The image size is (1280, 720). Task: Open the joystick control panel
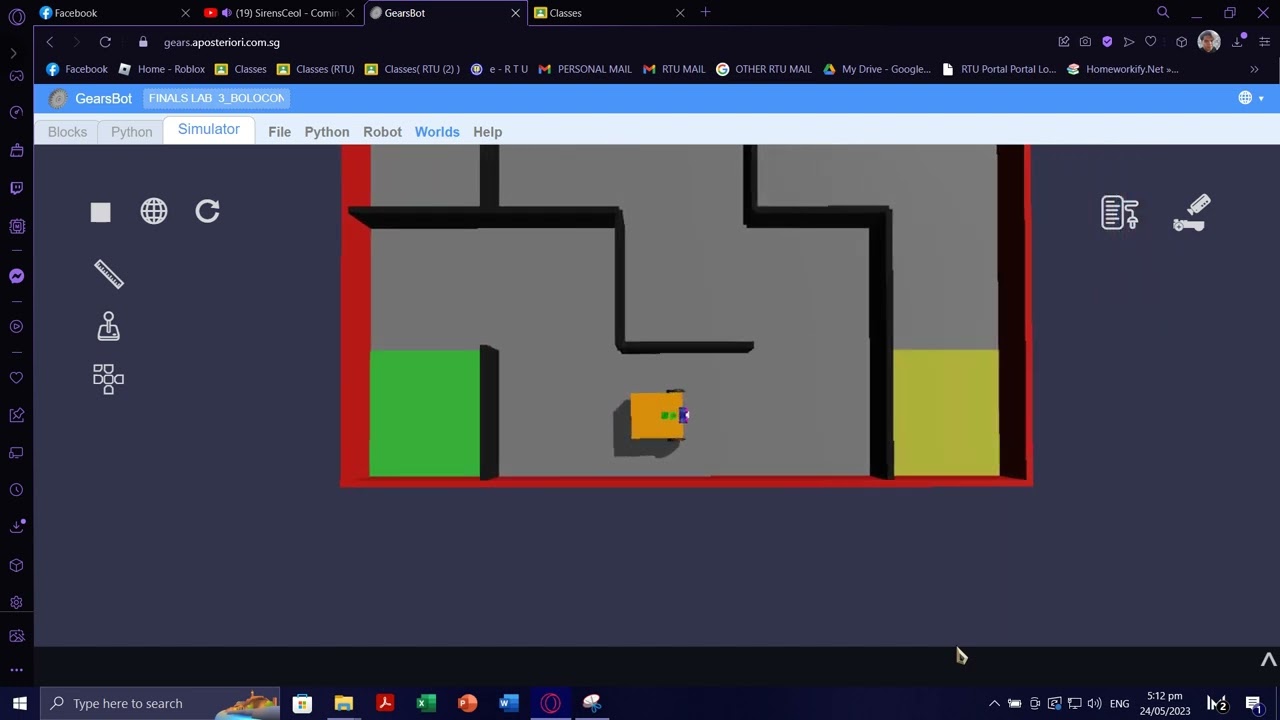pos(108,326)
